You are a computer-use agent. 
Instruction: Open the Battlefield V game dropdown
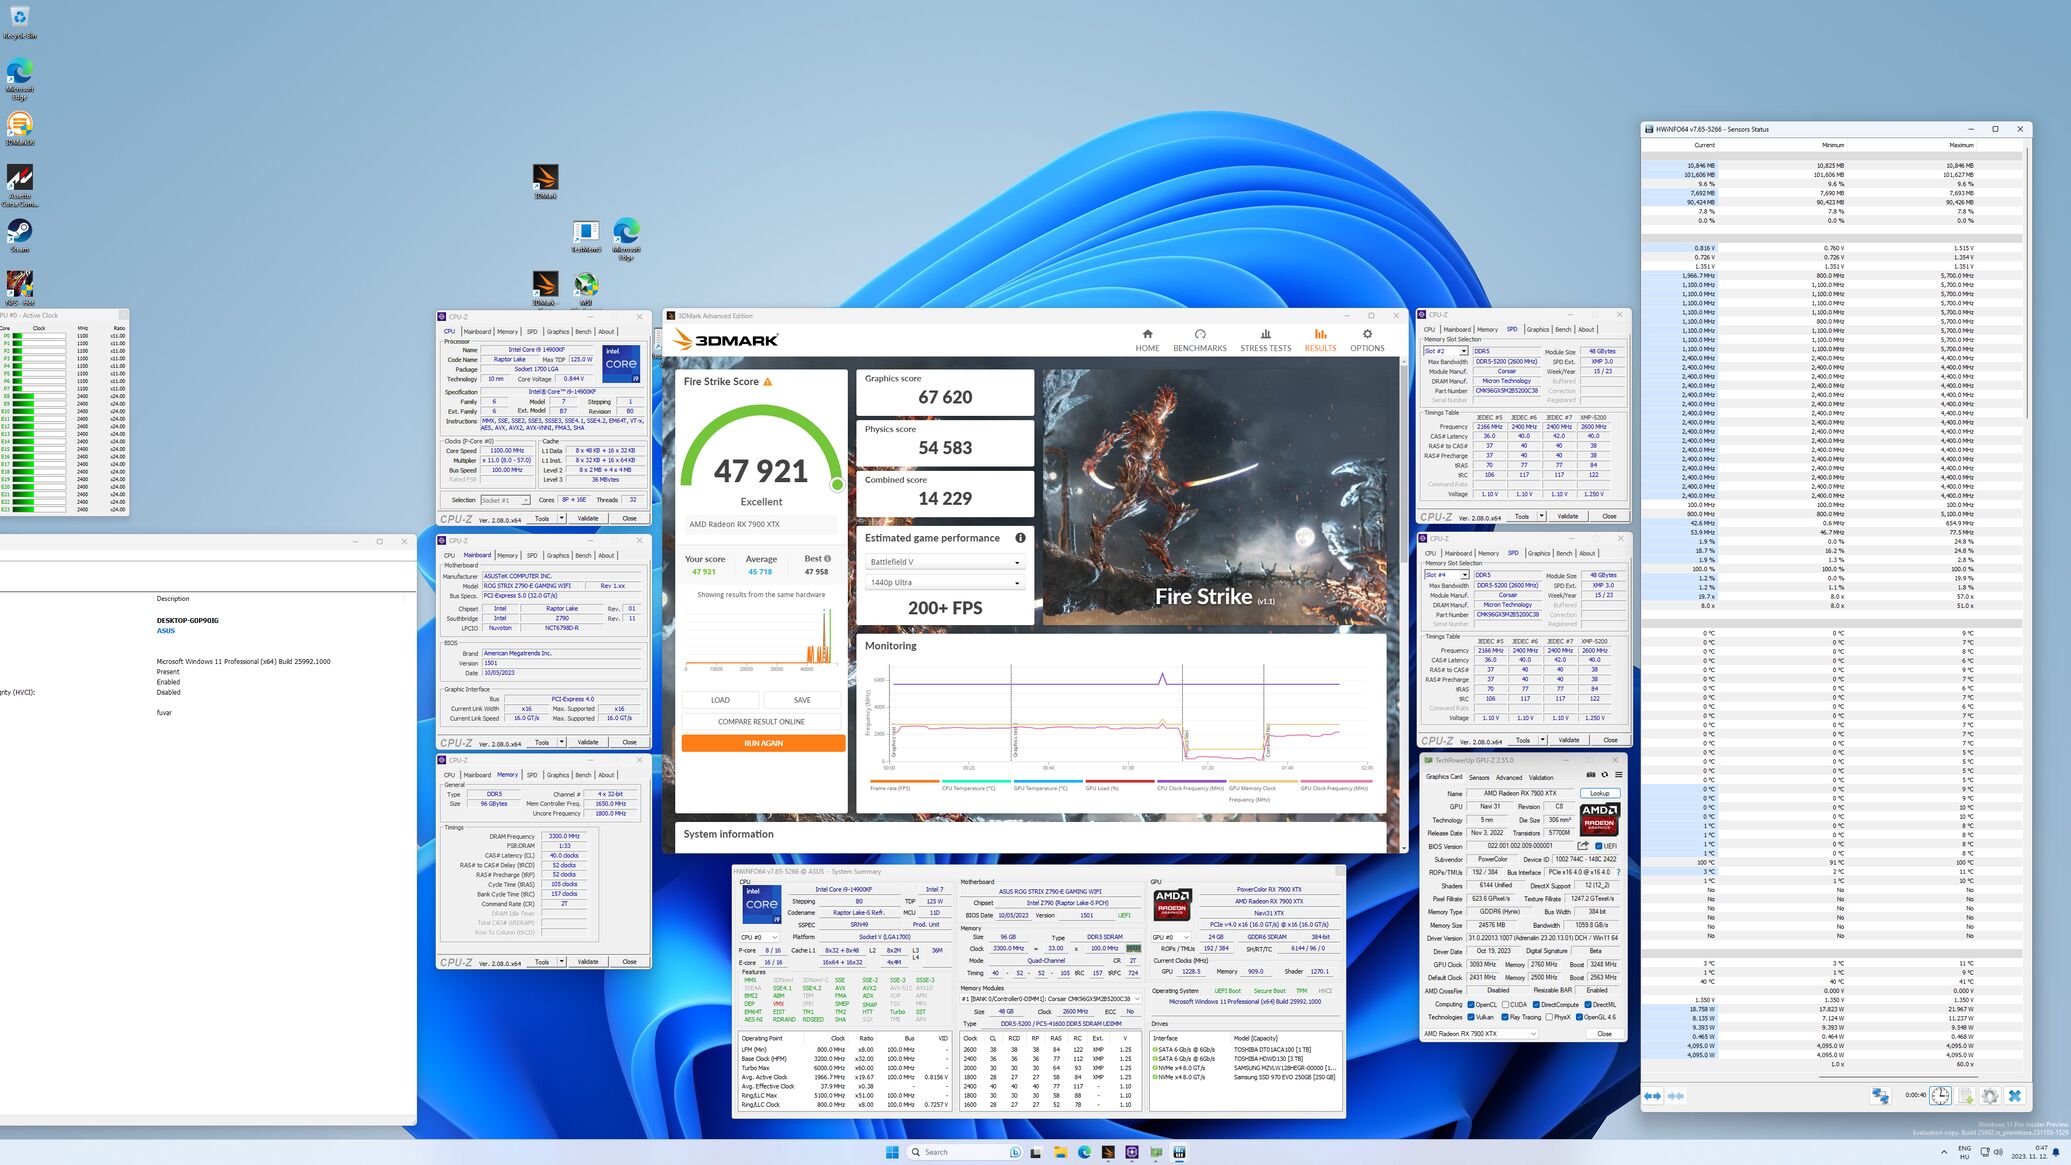[945, 562]
